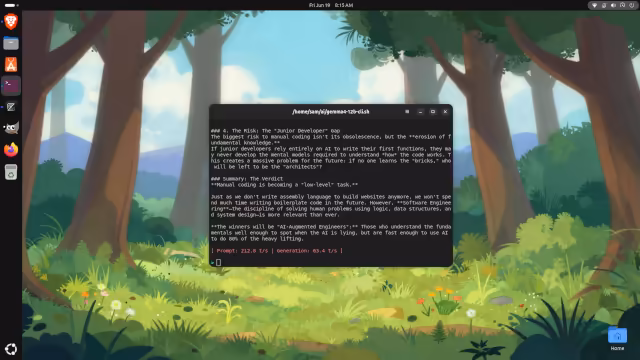Open the Brave browser from the dock

11,21
